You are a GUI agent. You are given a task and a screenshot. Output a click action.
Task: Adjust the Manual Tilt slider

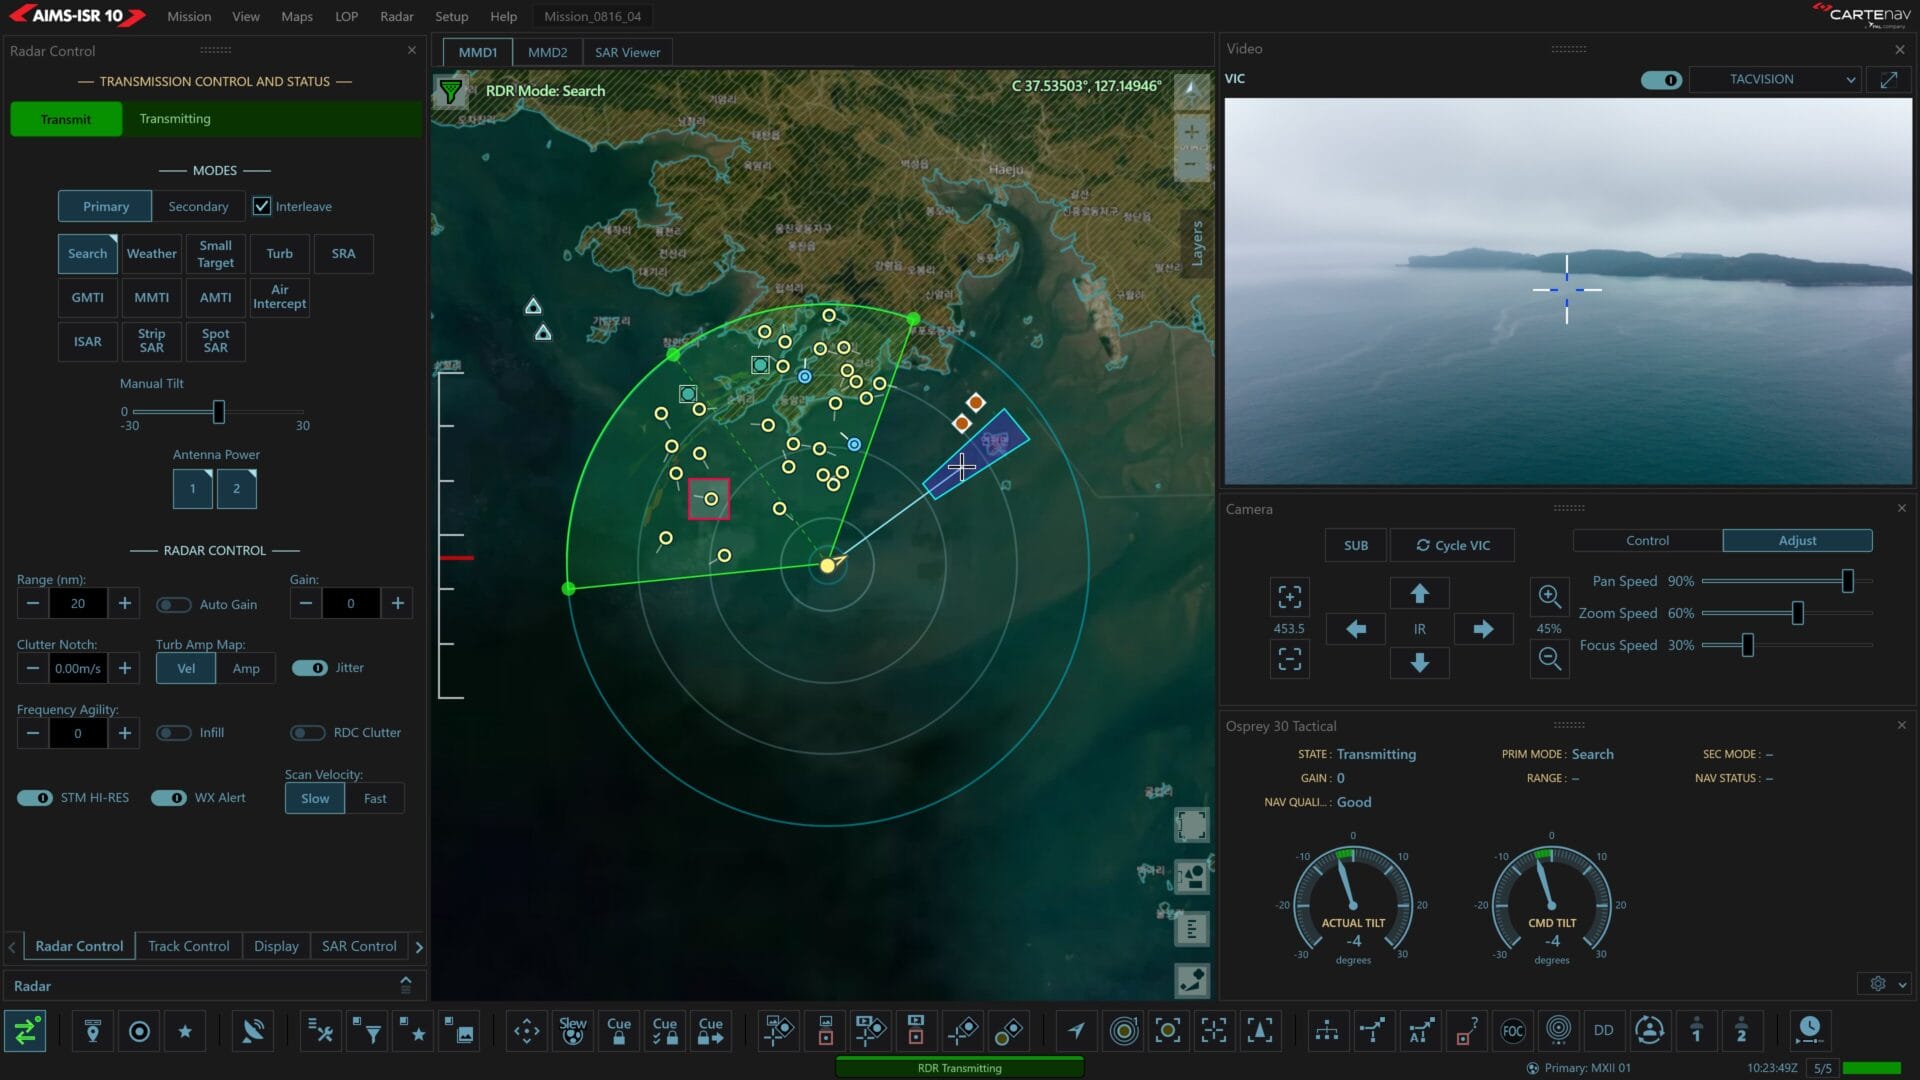coord(218,411)
